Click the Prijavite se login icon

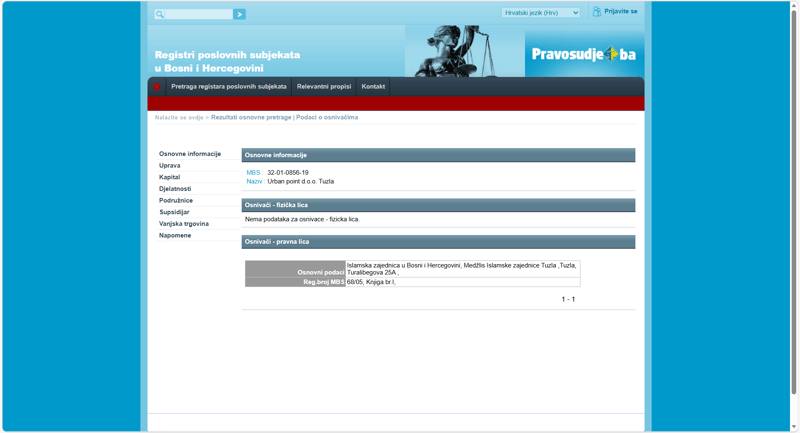pos(597,12)
